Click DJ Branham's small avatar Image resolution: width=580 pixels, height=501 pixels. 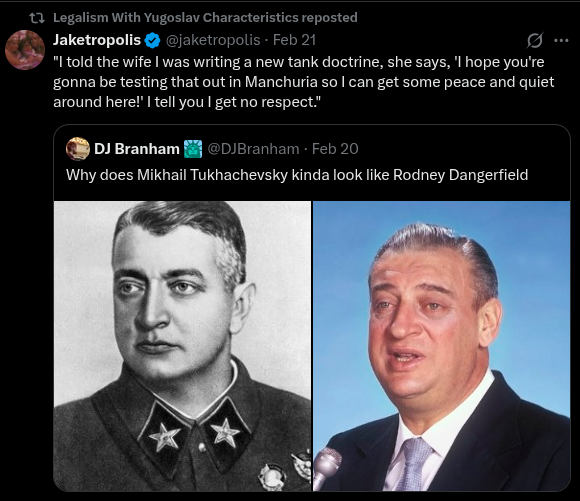click(78, 149)
